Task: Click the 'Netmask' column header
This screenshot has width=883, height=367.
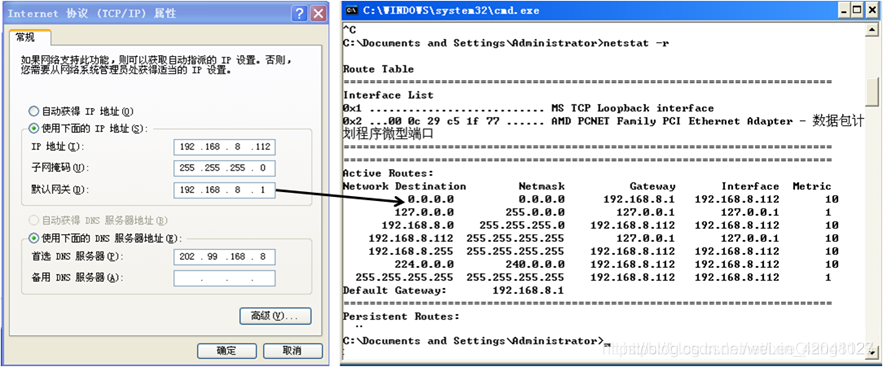Action: (541, 186)
